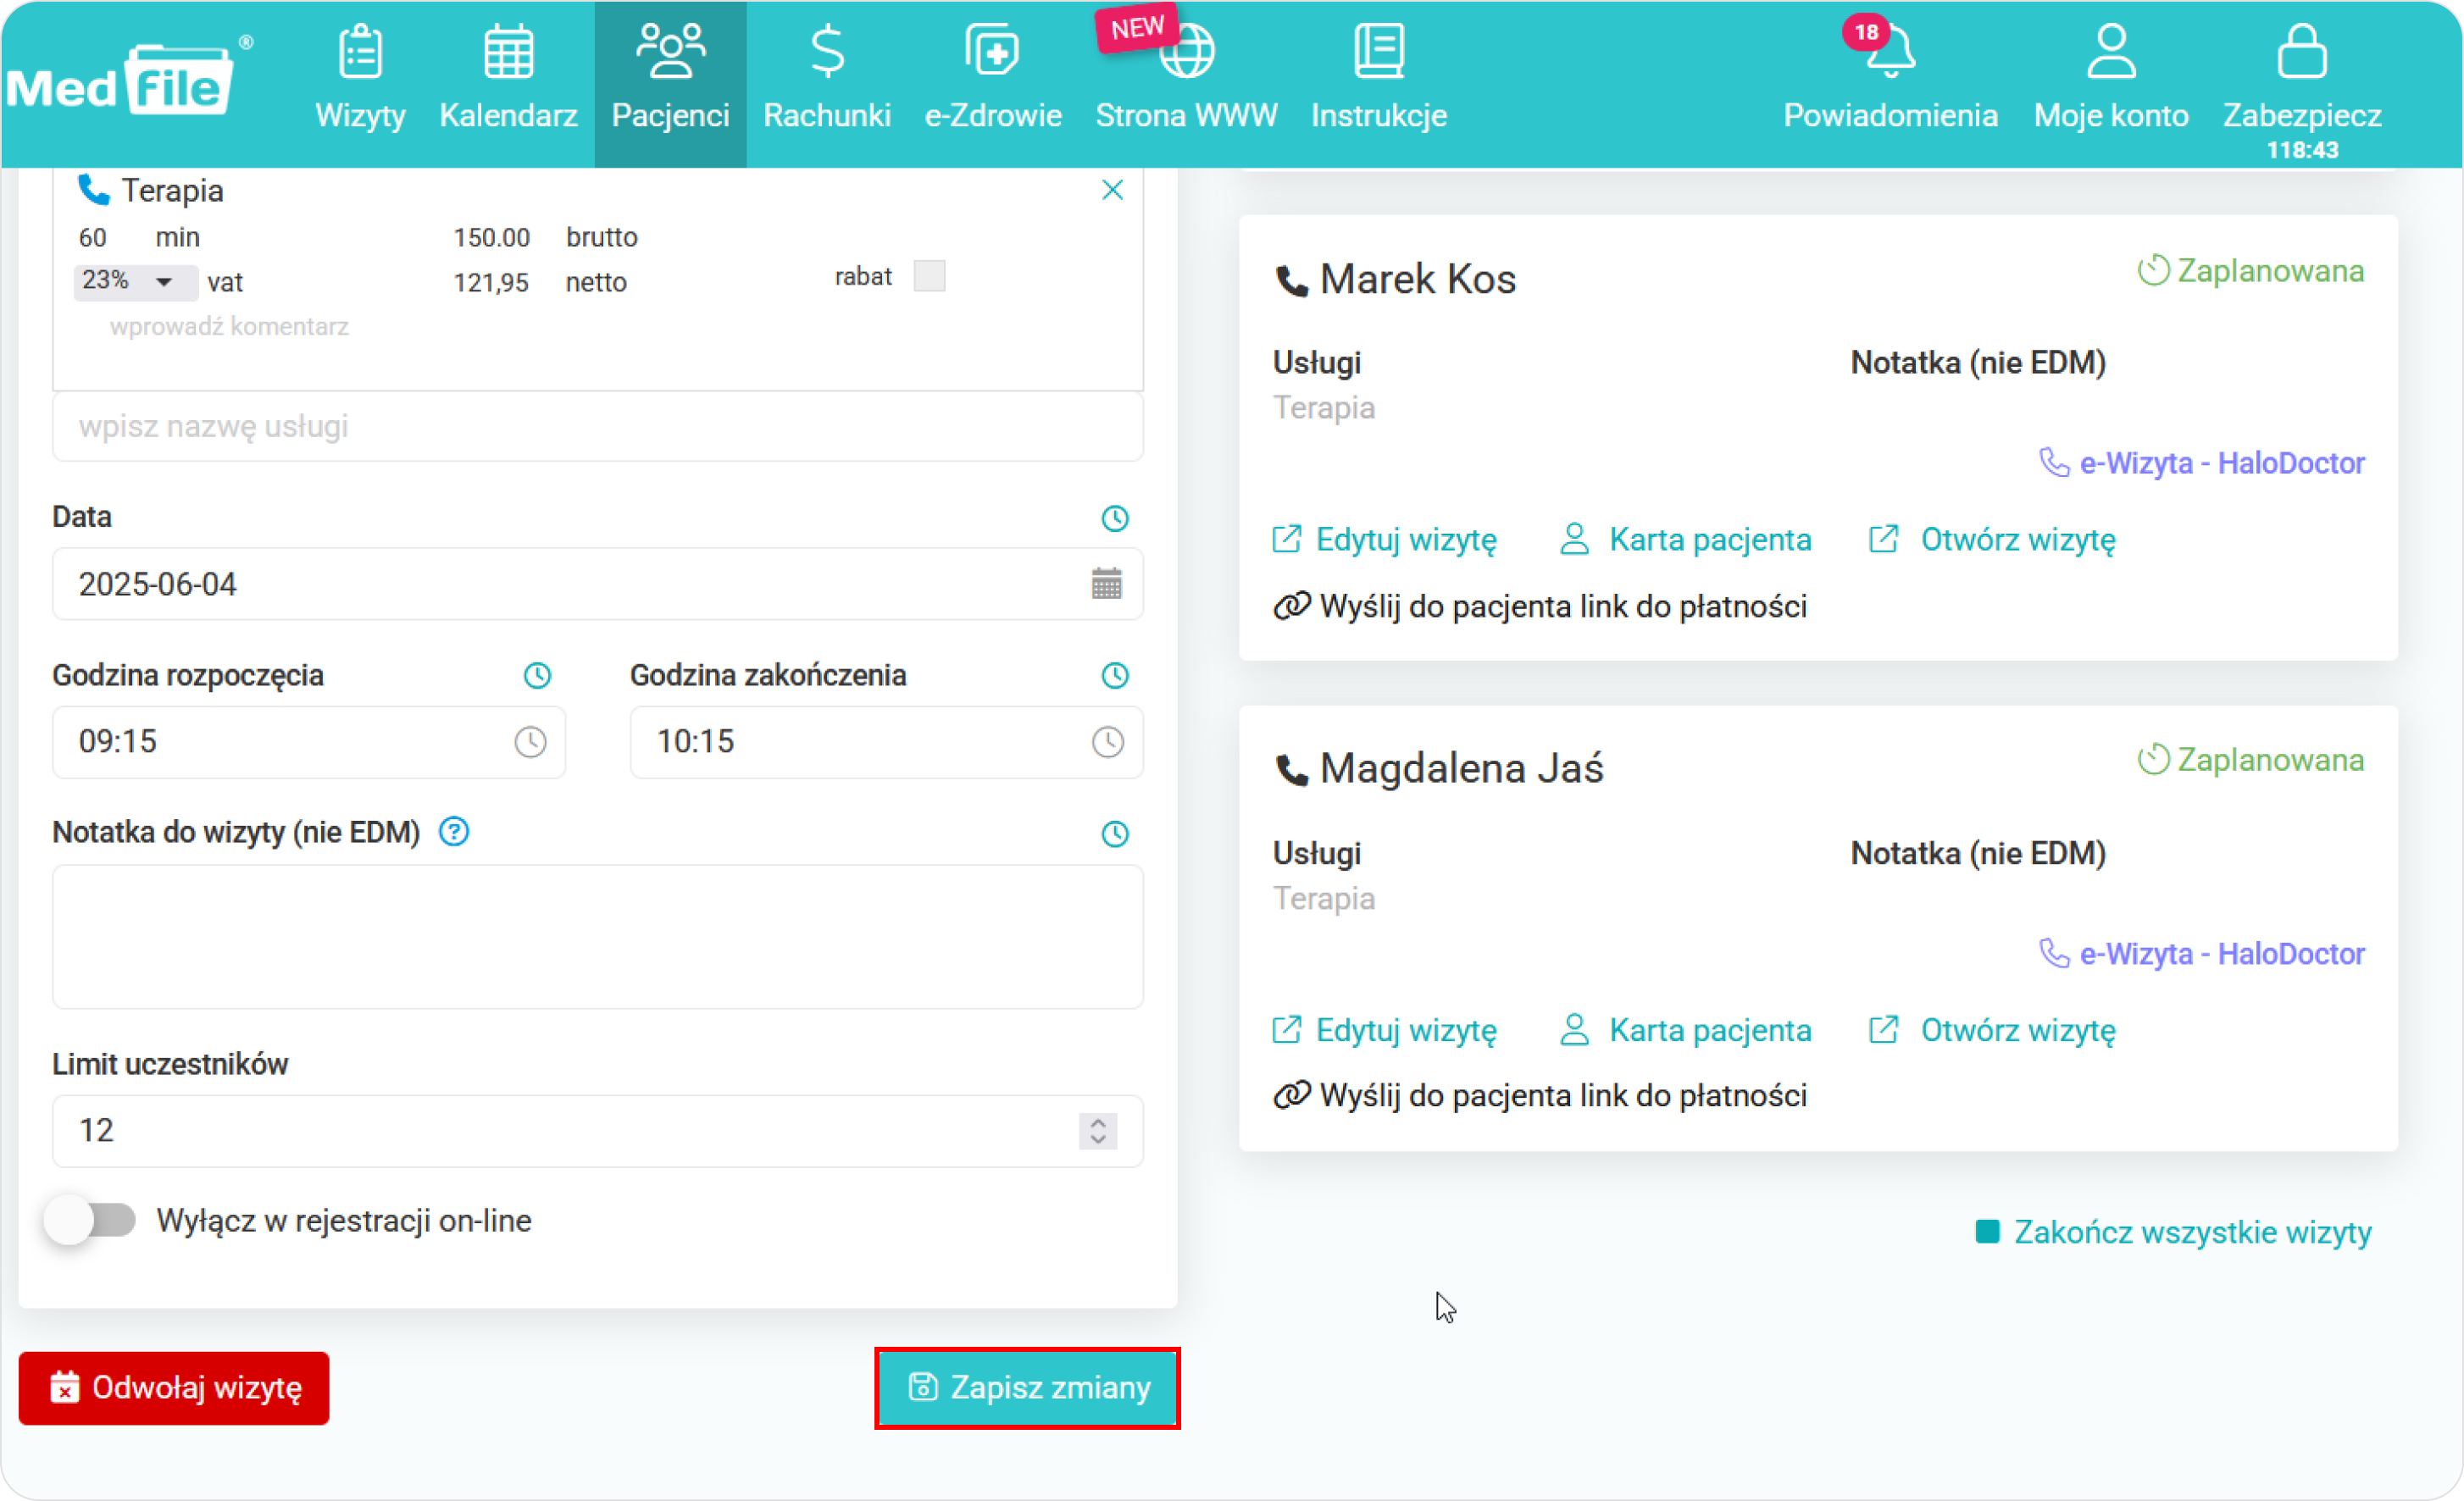This screenshot has height=1501, width=2464.
Task: Click the Limit uczestników stepper arrows
Action: [1098, 1131]
